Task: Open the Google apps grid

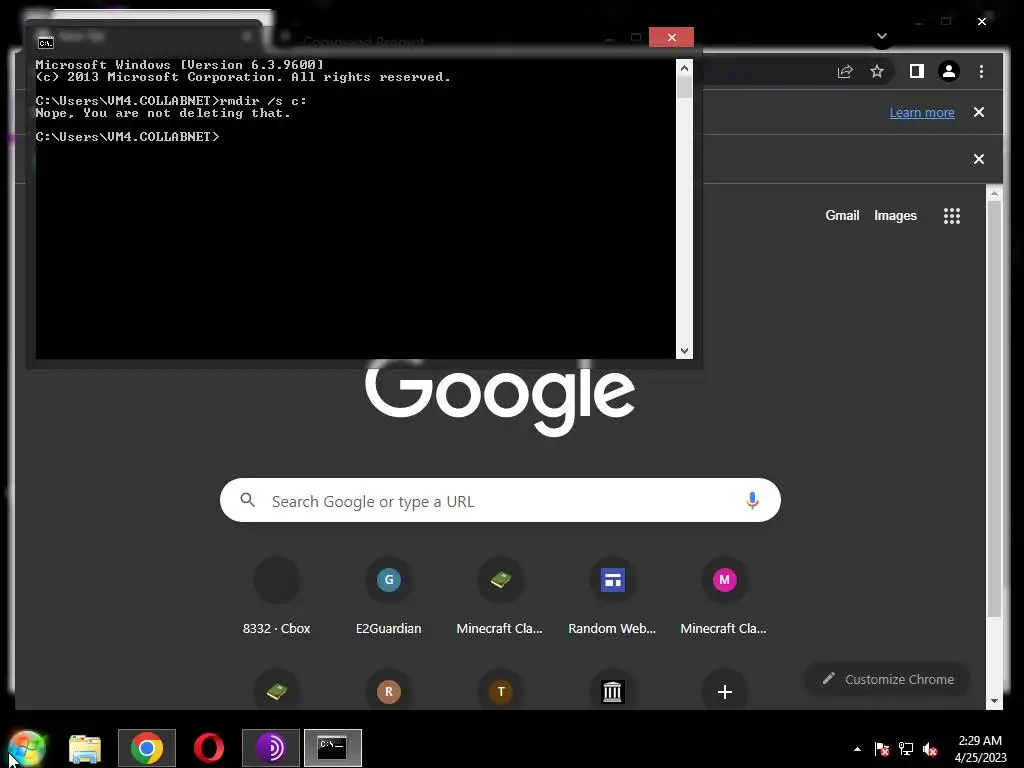Action: coord(952,216)
